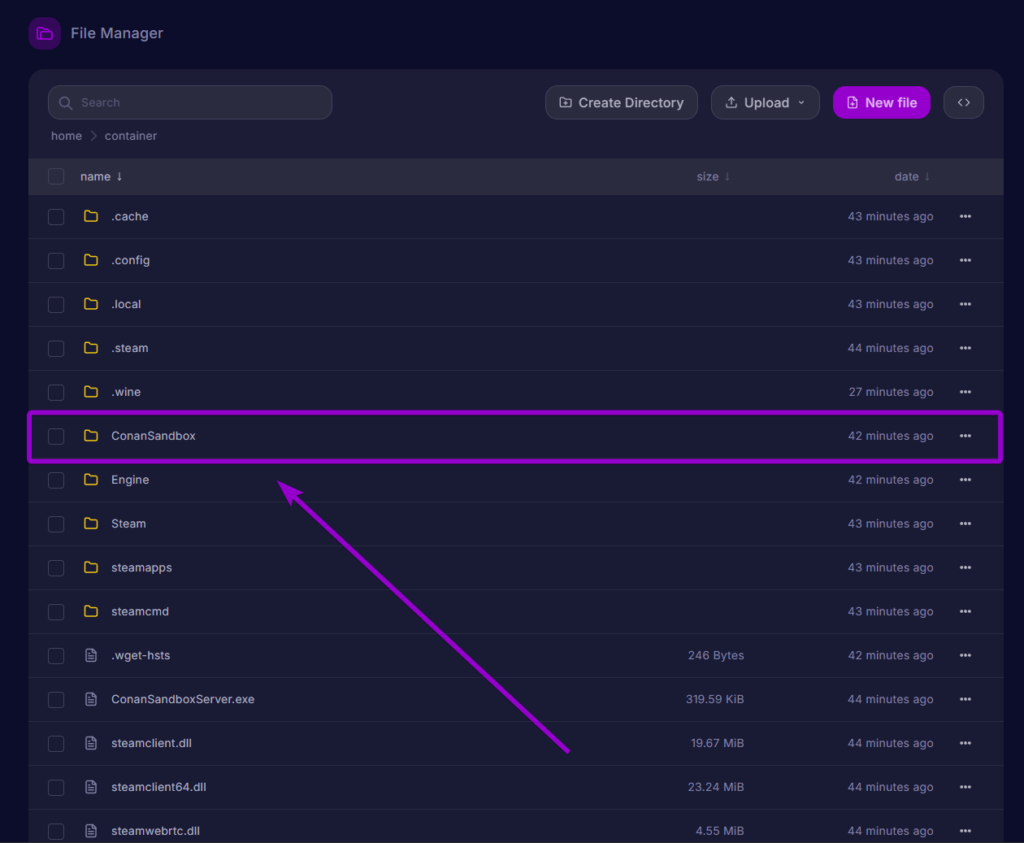
Task: Open options menu for .wget-hsts file
Action: [x=965, y=655]
